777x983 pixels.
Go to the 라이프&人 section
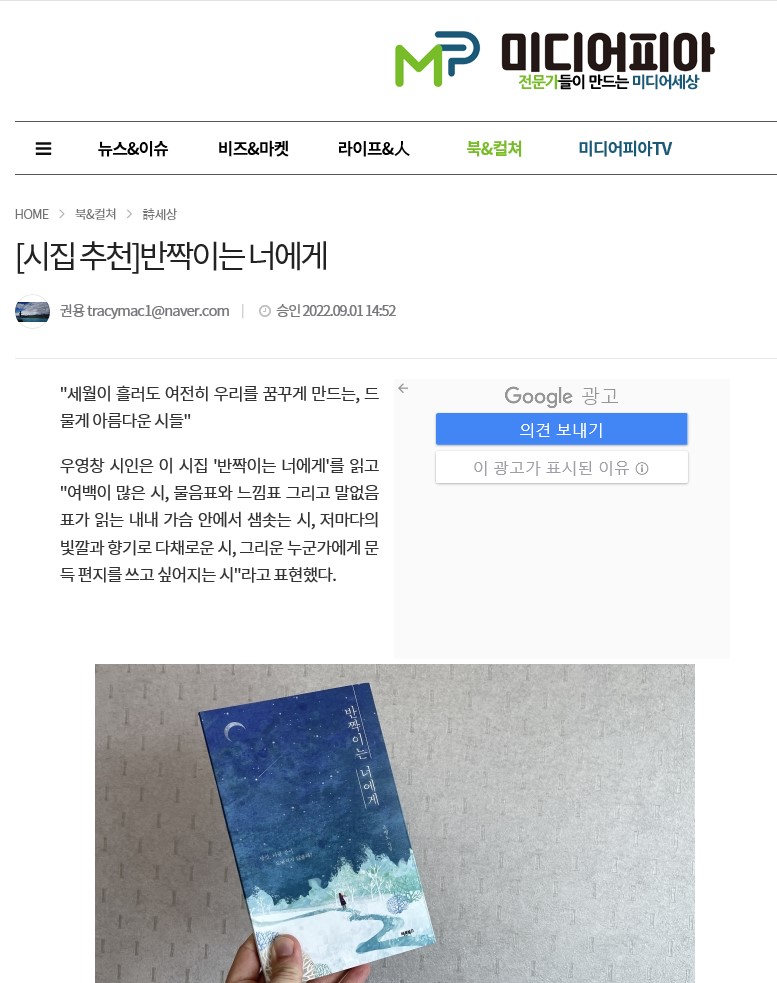[374, 149]
